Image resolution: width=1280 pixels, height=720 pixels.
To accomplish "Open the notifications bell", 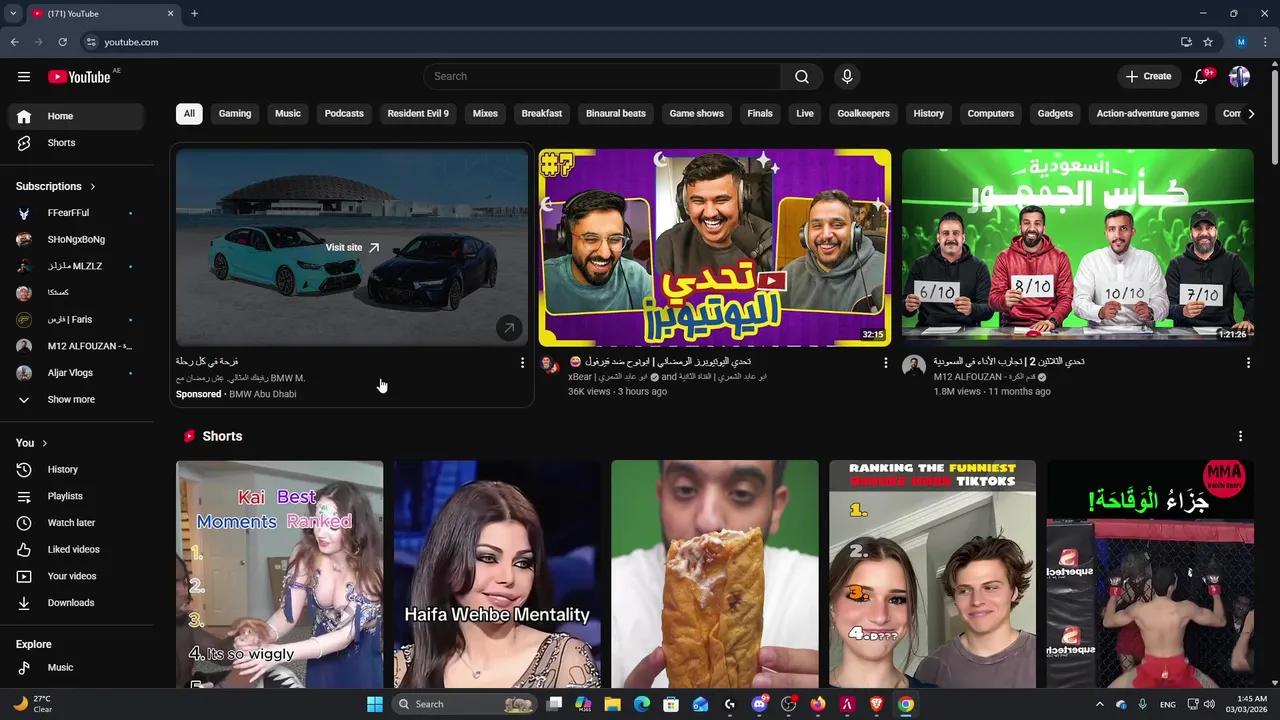I will (1201, 77).
